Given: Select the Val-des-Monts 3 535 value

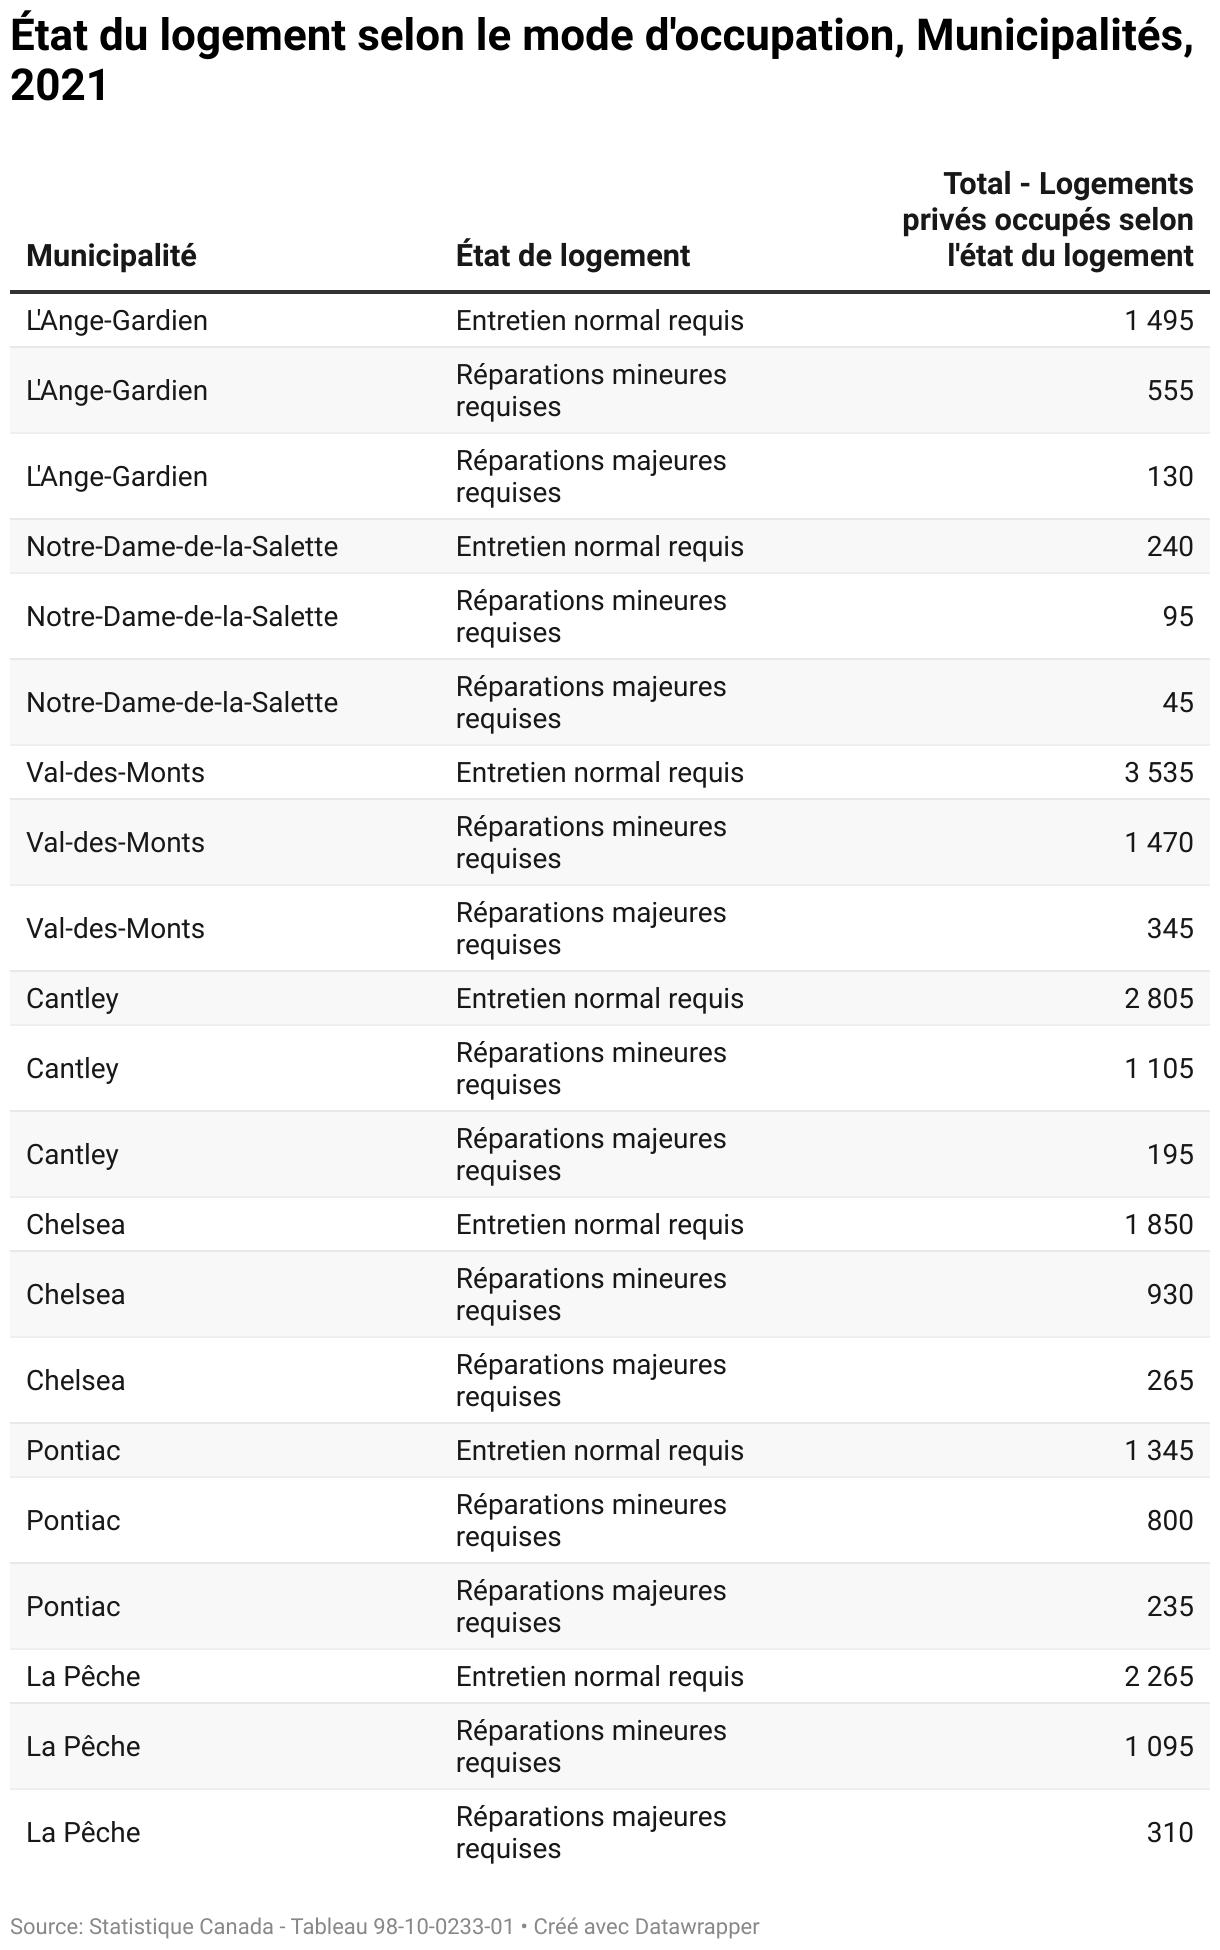Looking at the screenshot, I should tap(1159, 773).
